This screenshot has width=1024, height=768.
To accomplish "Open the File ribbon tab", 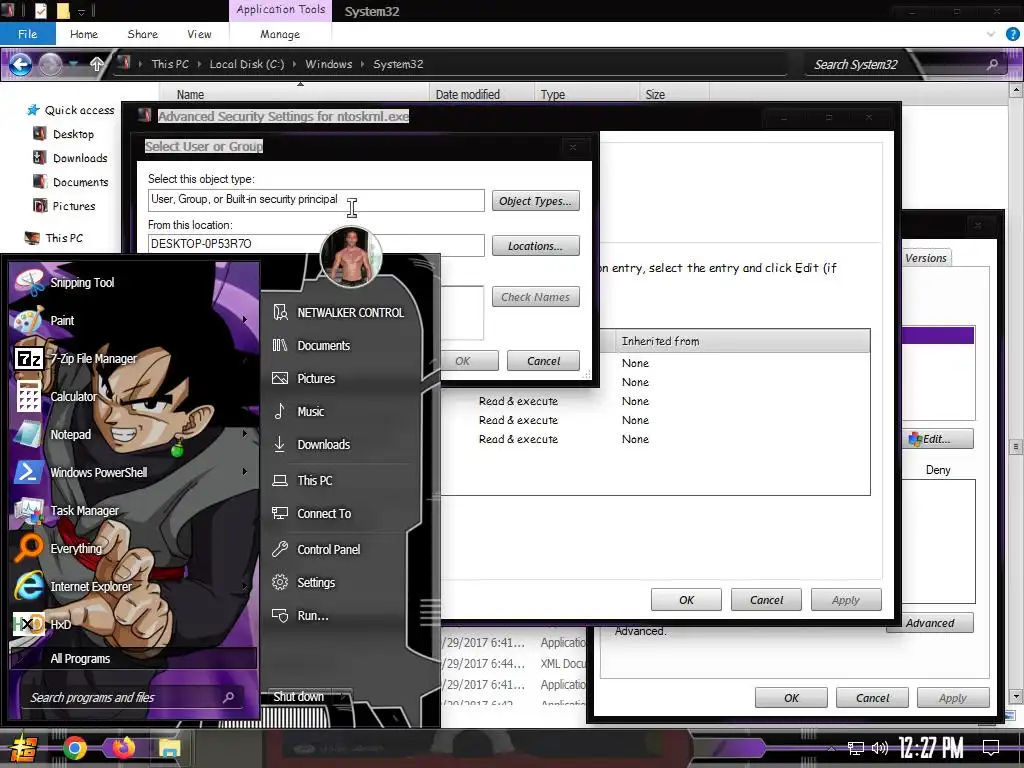I will coord(27,34).
